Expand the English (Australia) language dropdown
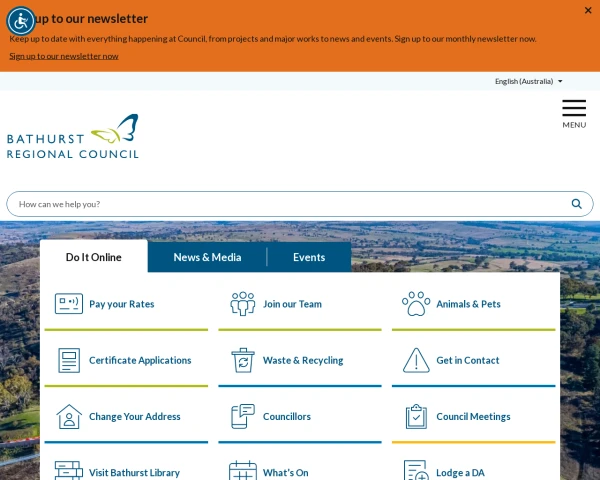This screenshot has height=480, width=600. pyautogui.click(x=528, y=81)
